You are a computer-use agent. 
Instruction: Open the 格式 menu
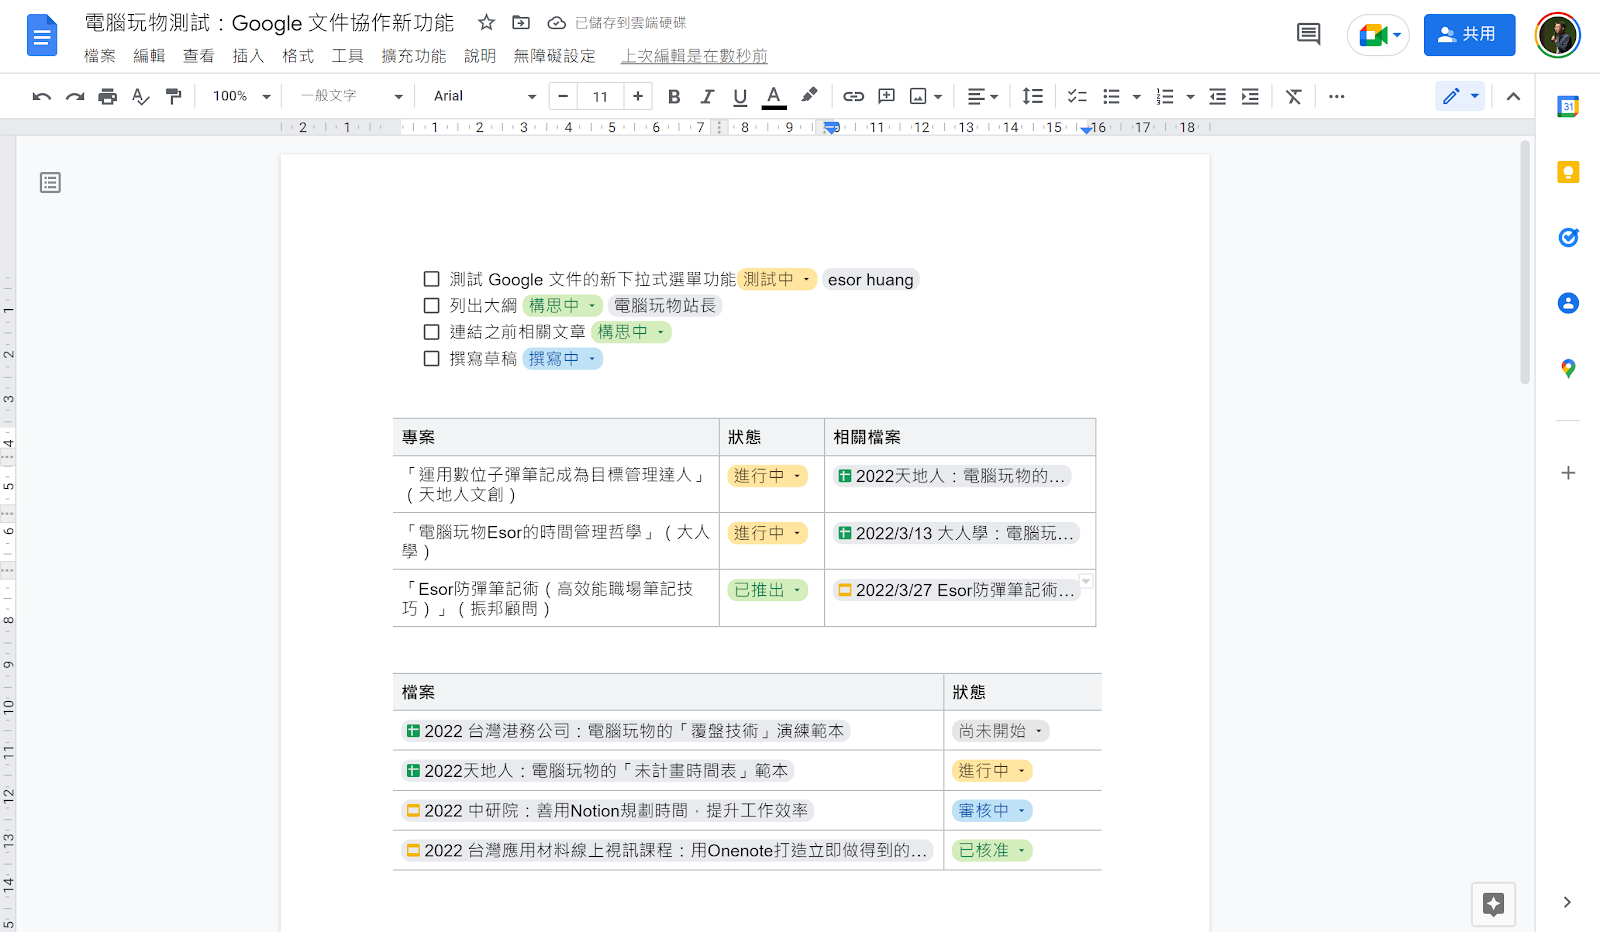coord(298,56)
